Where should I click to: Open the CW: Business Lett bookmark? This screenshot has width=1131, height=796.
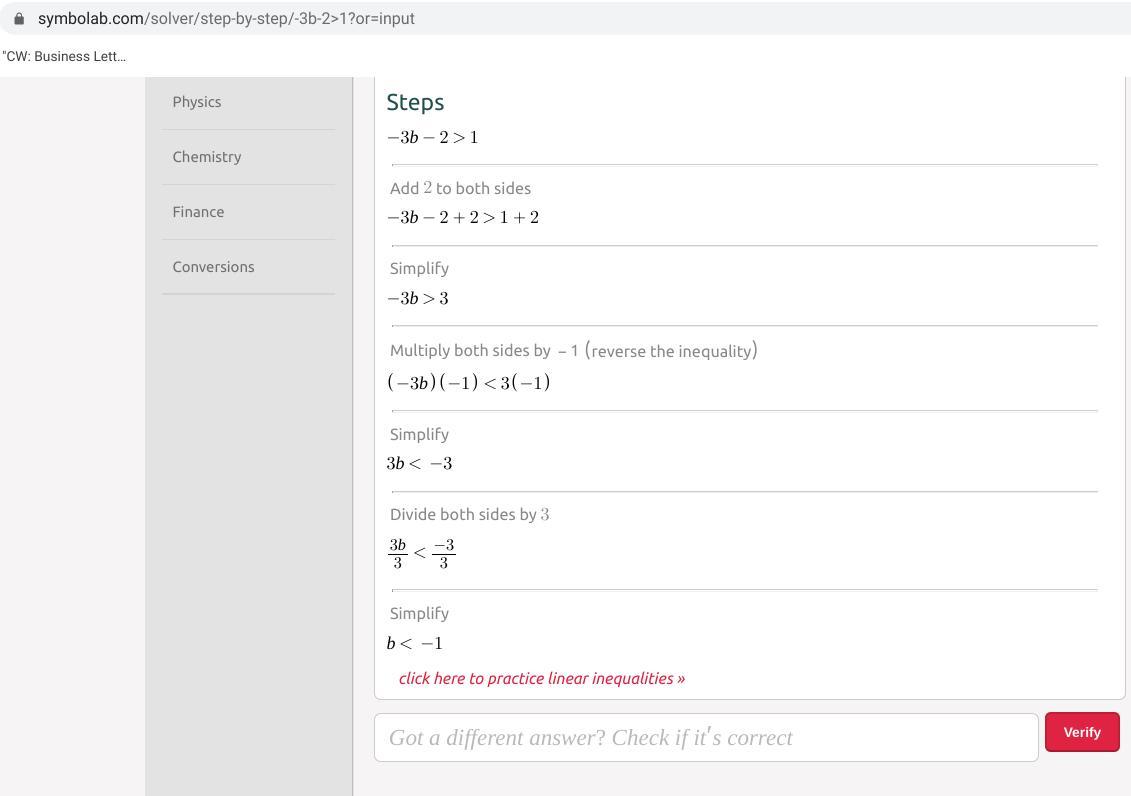pos(64,56)
